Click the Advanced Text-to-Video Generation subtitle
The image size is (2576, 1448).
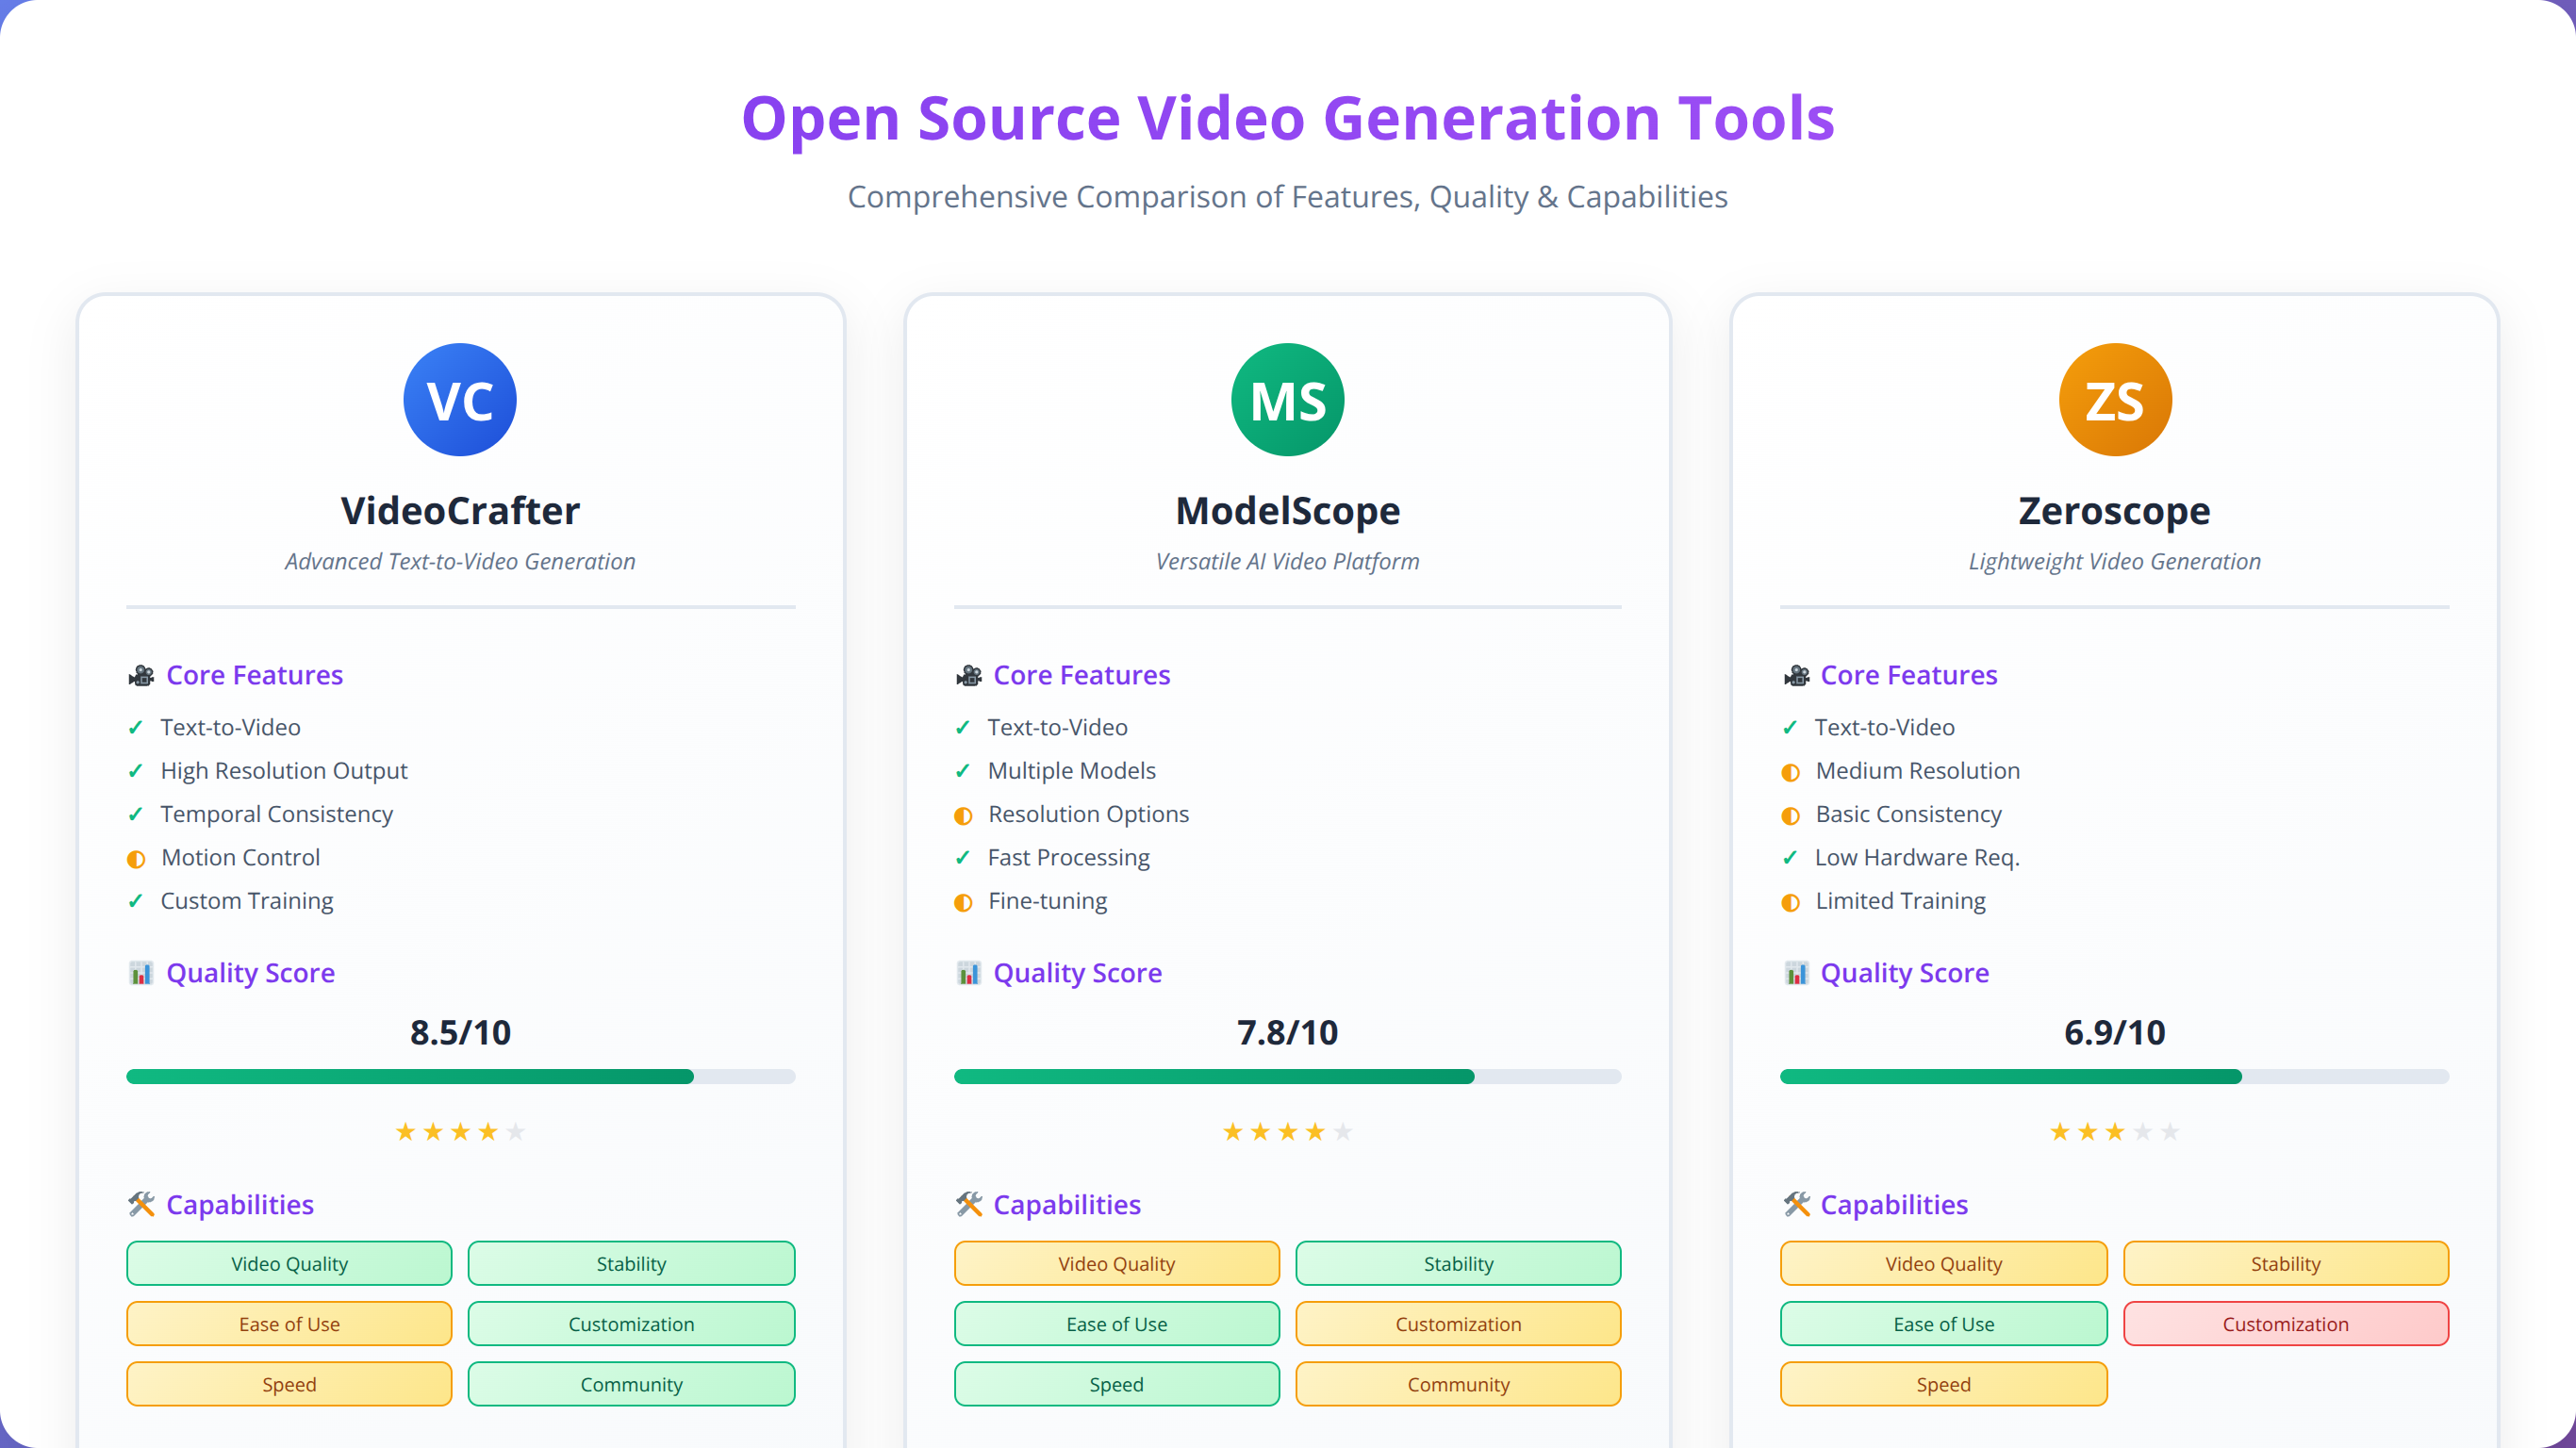click(x=460, y=562)
